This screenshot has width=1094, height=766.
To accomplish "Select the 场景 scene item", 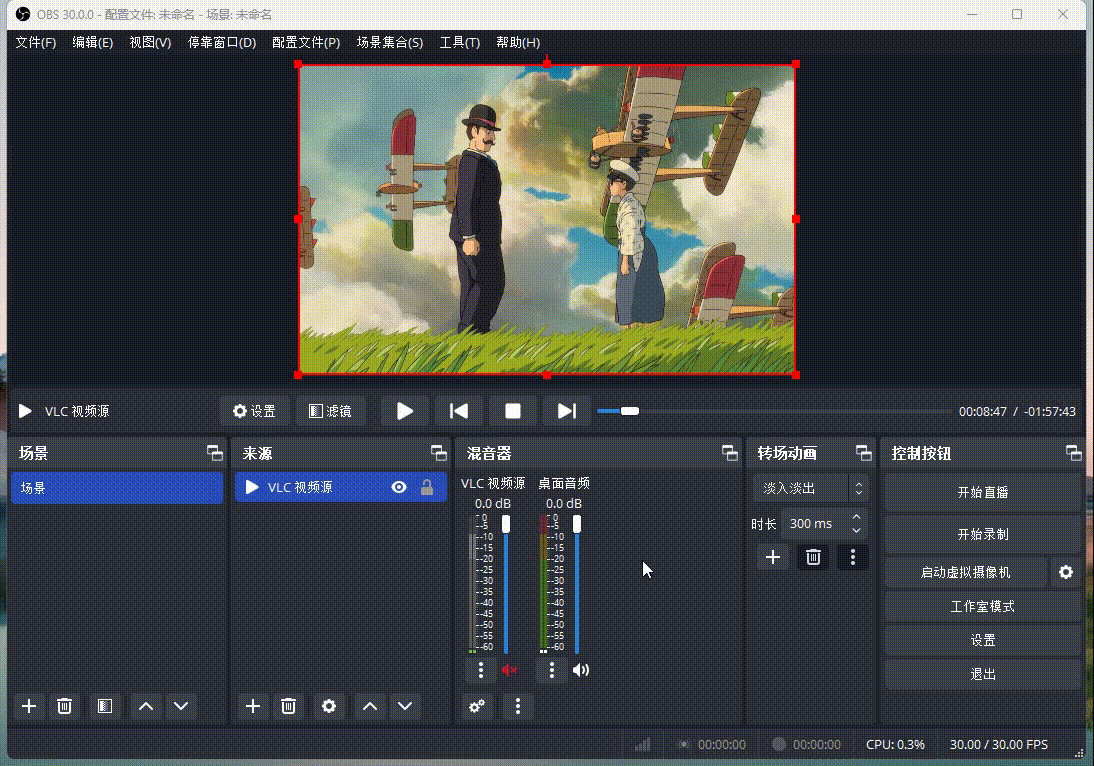I will coord(117,488).
